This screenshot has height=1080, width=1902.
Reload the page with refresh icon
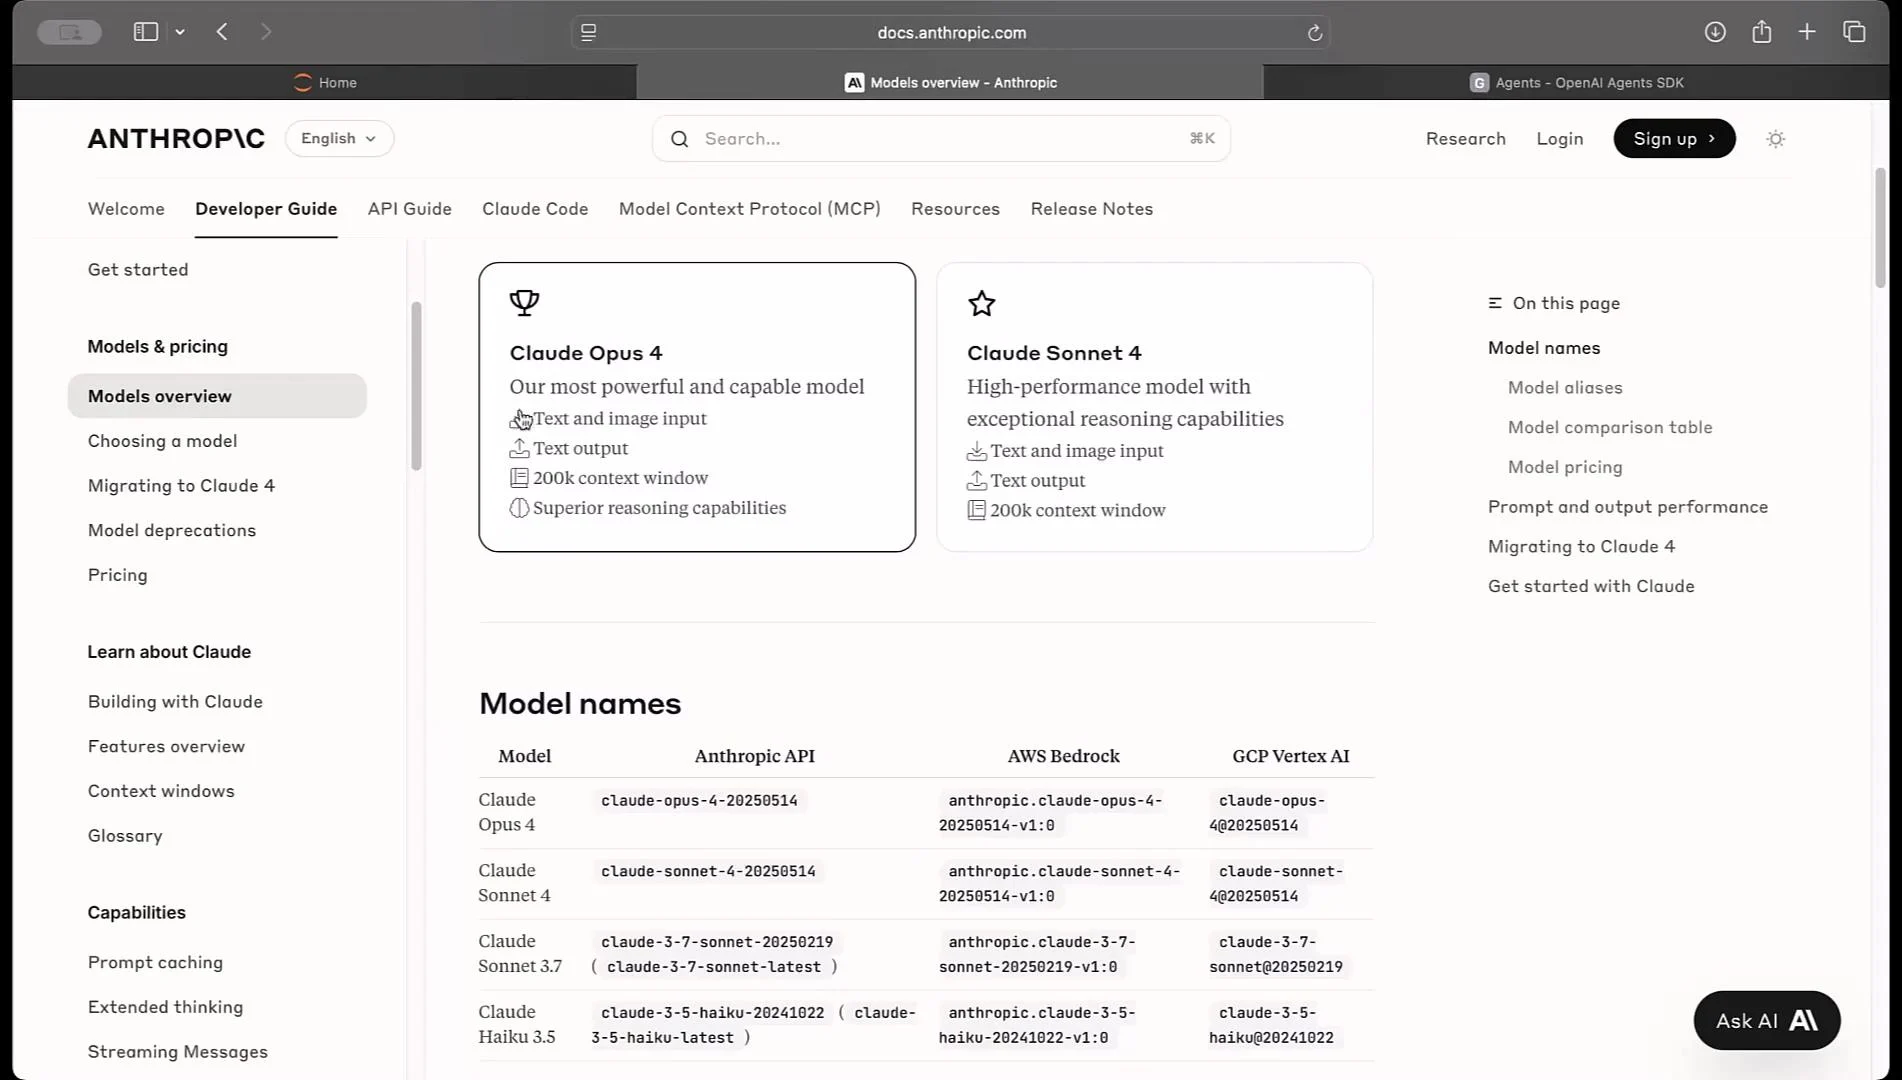[1315, 33]
